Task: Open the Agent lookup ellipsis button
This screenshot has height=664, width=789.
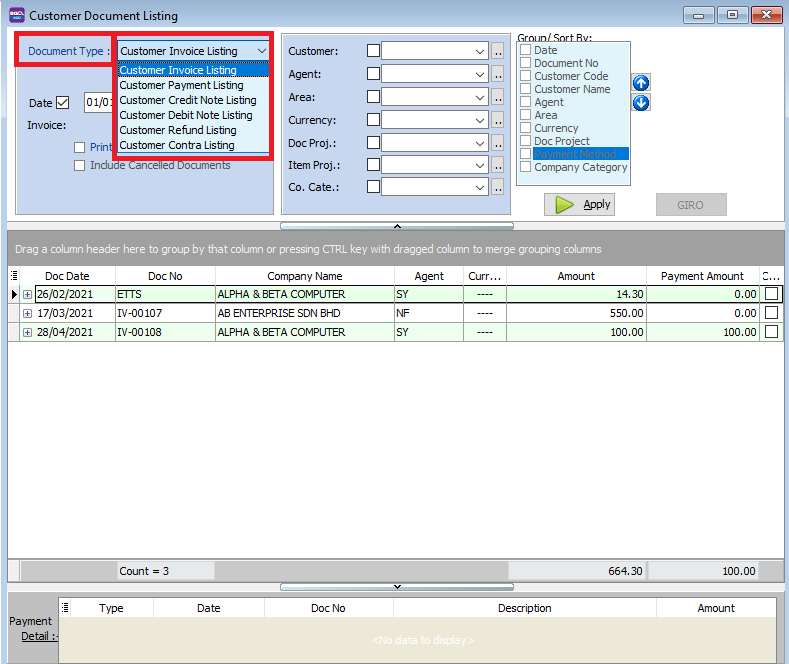Action: click(497, 74)
